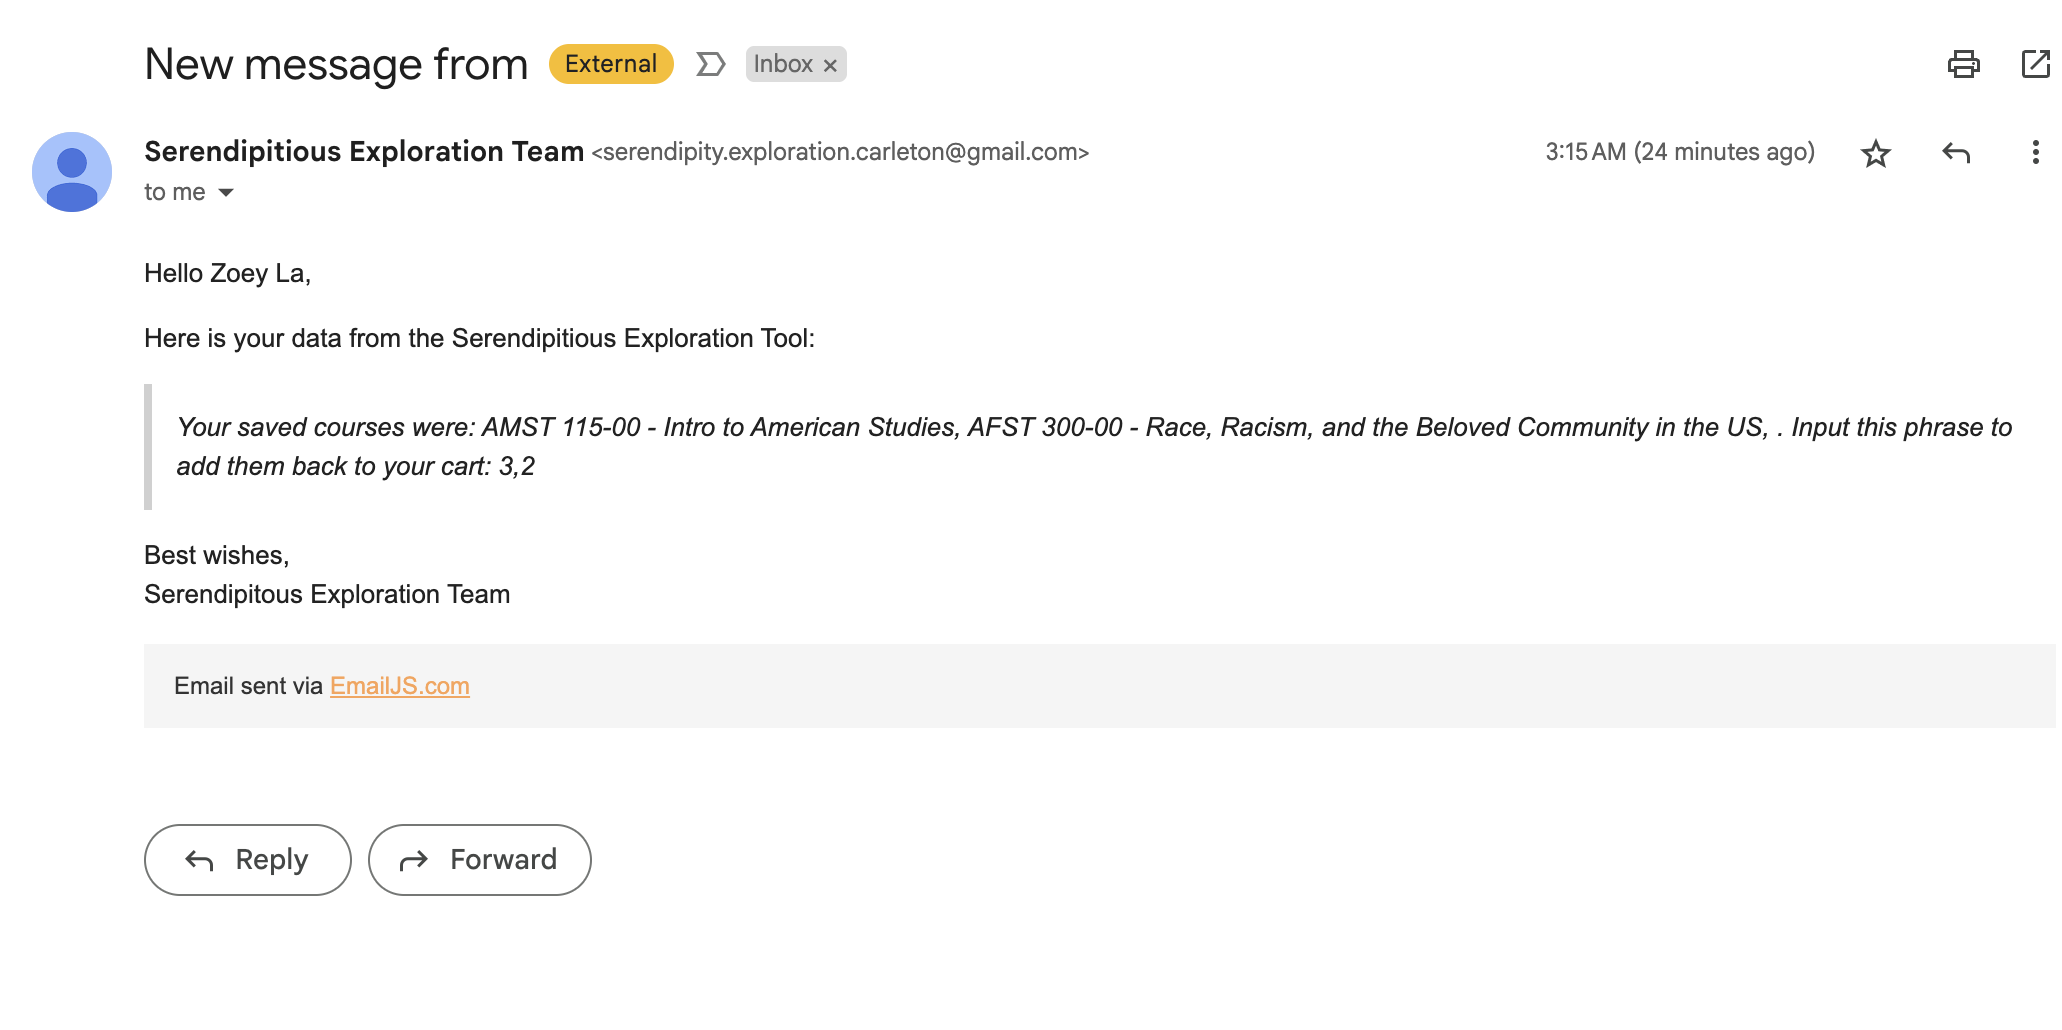Print this email with the printer icon
Viewport: 2062px width, 1030px height.
(1963, 64)
